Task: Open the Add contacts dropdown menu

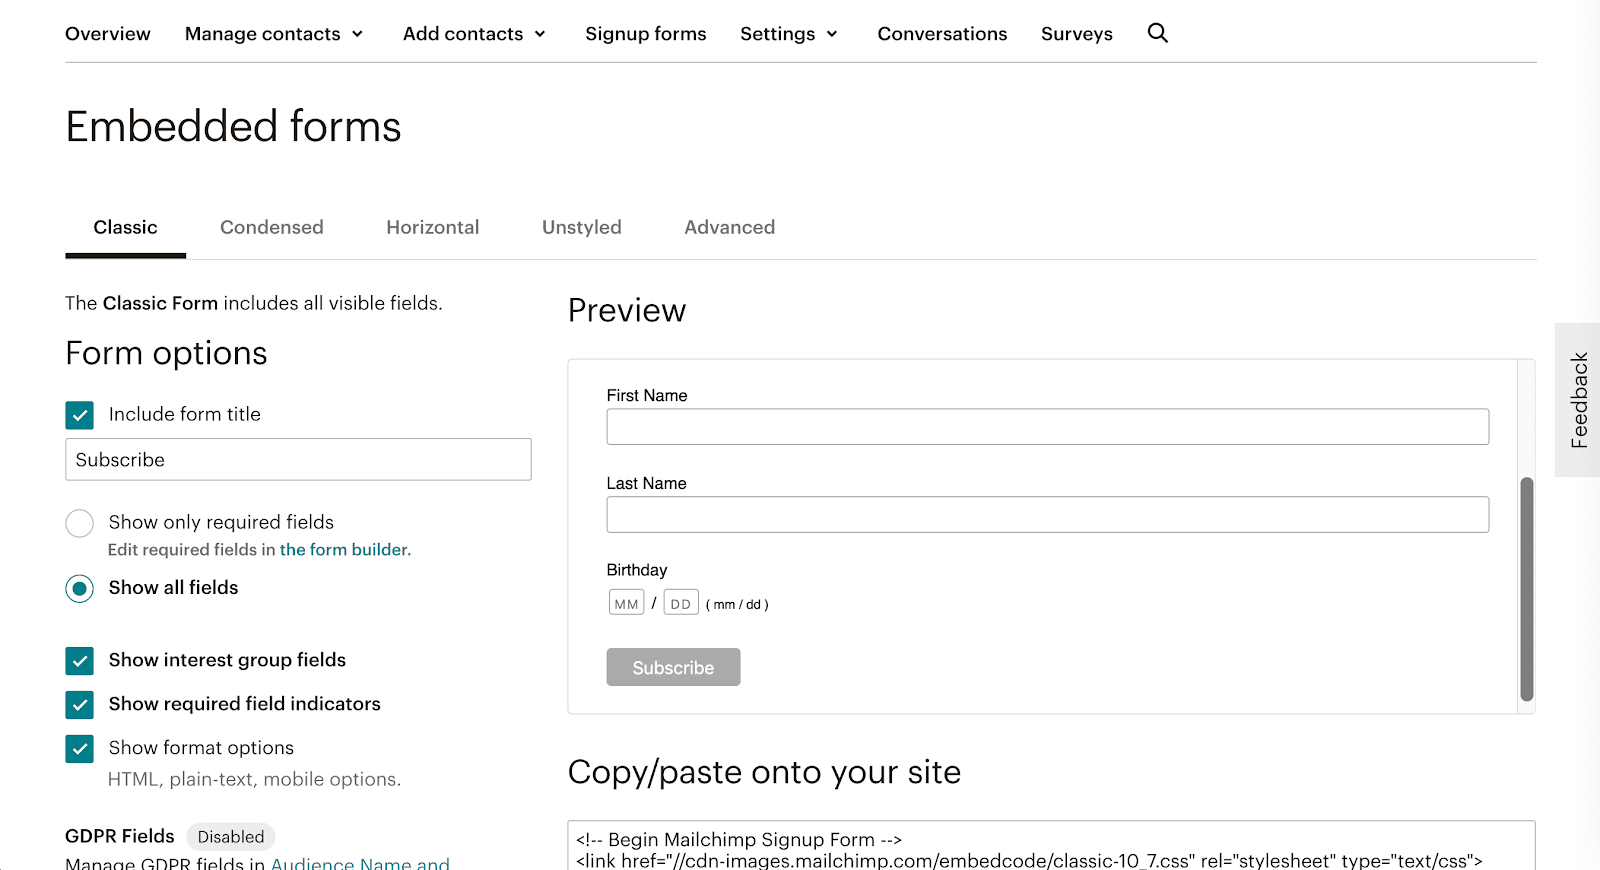Action: point(475,34)
